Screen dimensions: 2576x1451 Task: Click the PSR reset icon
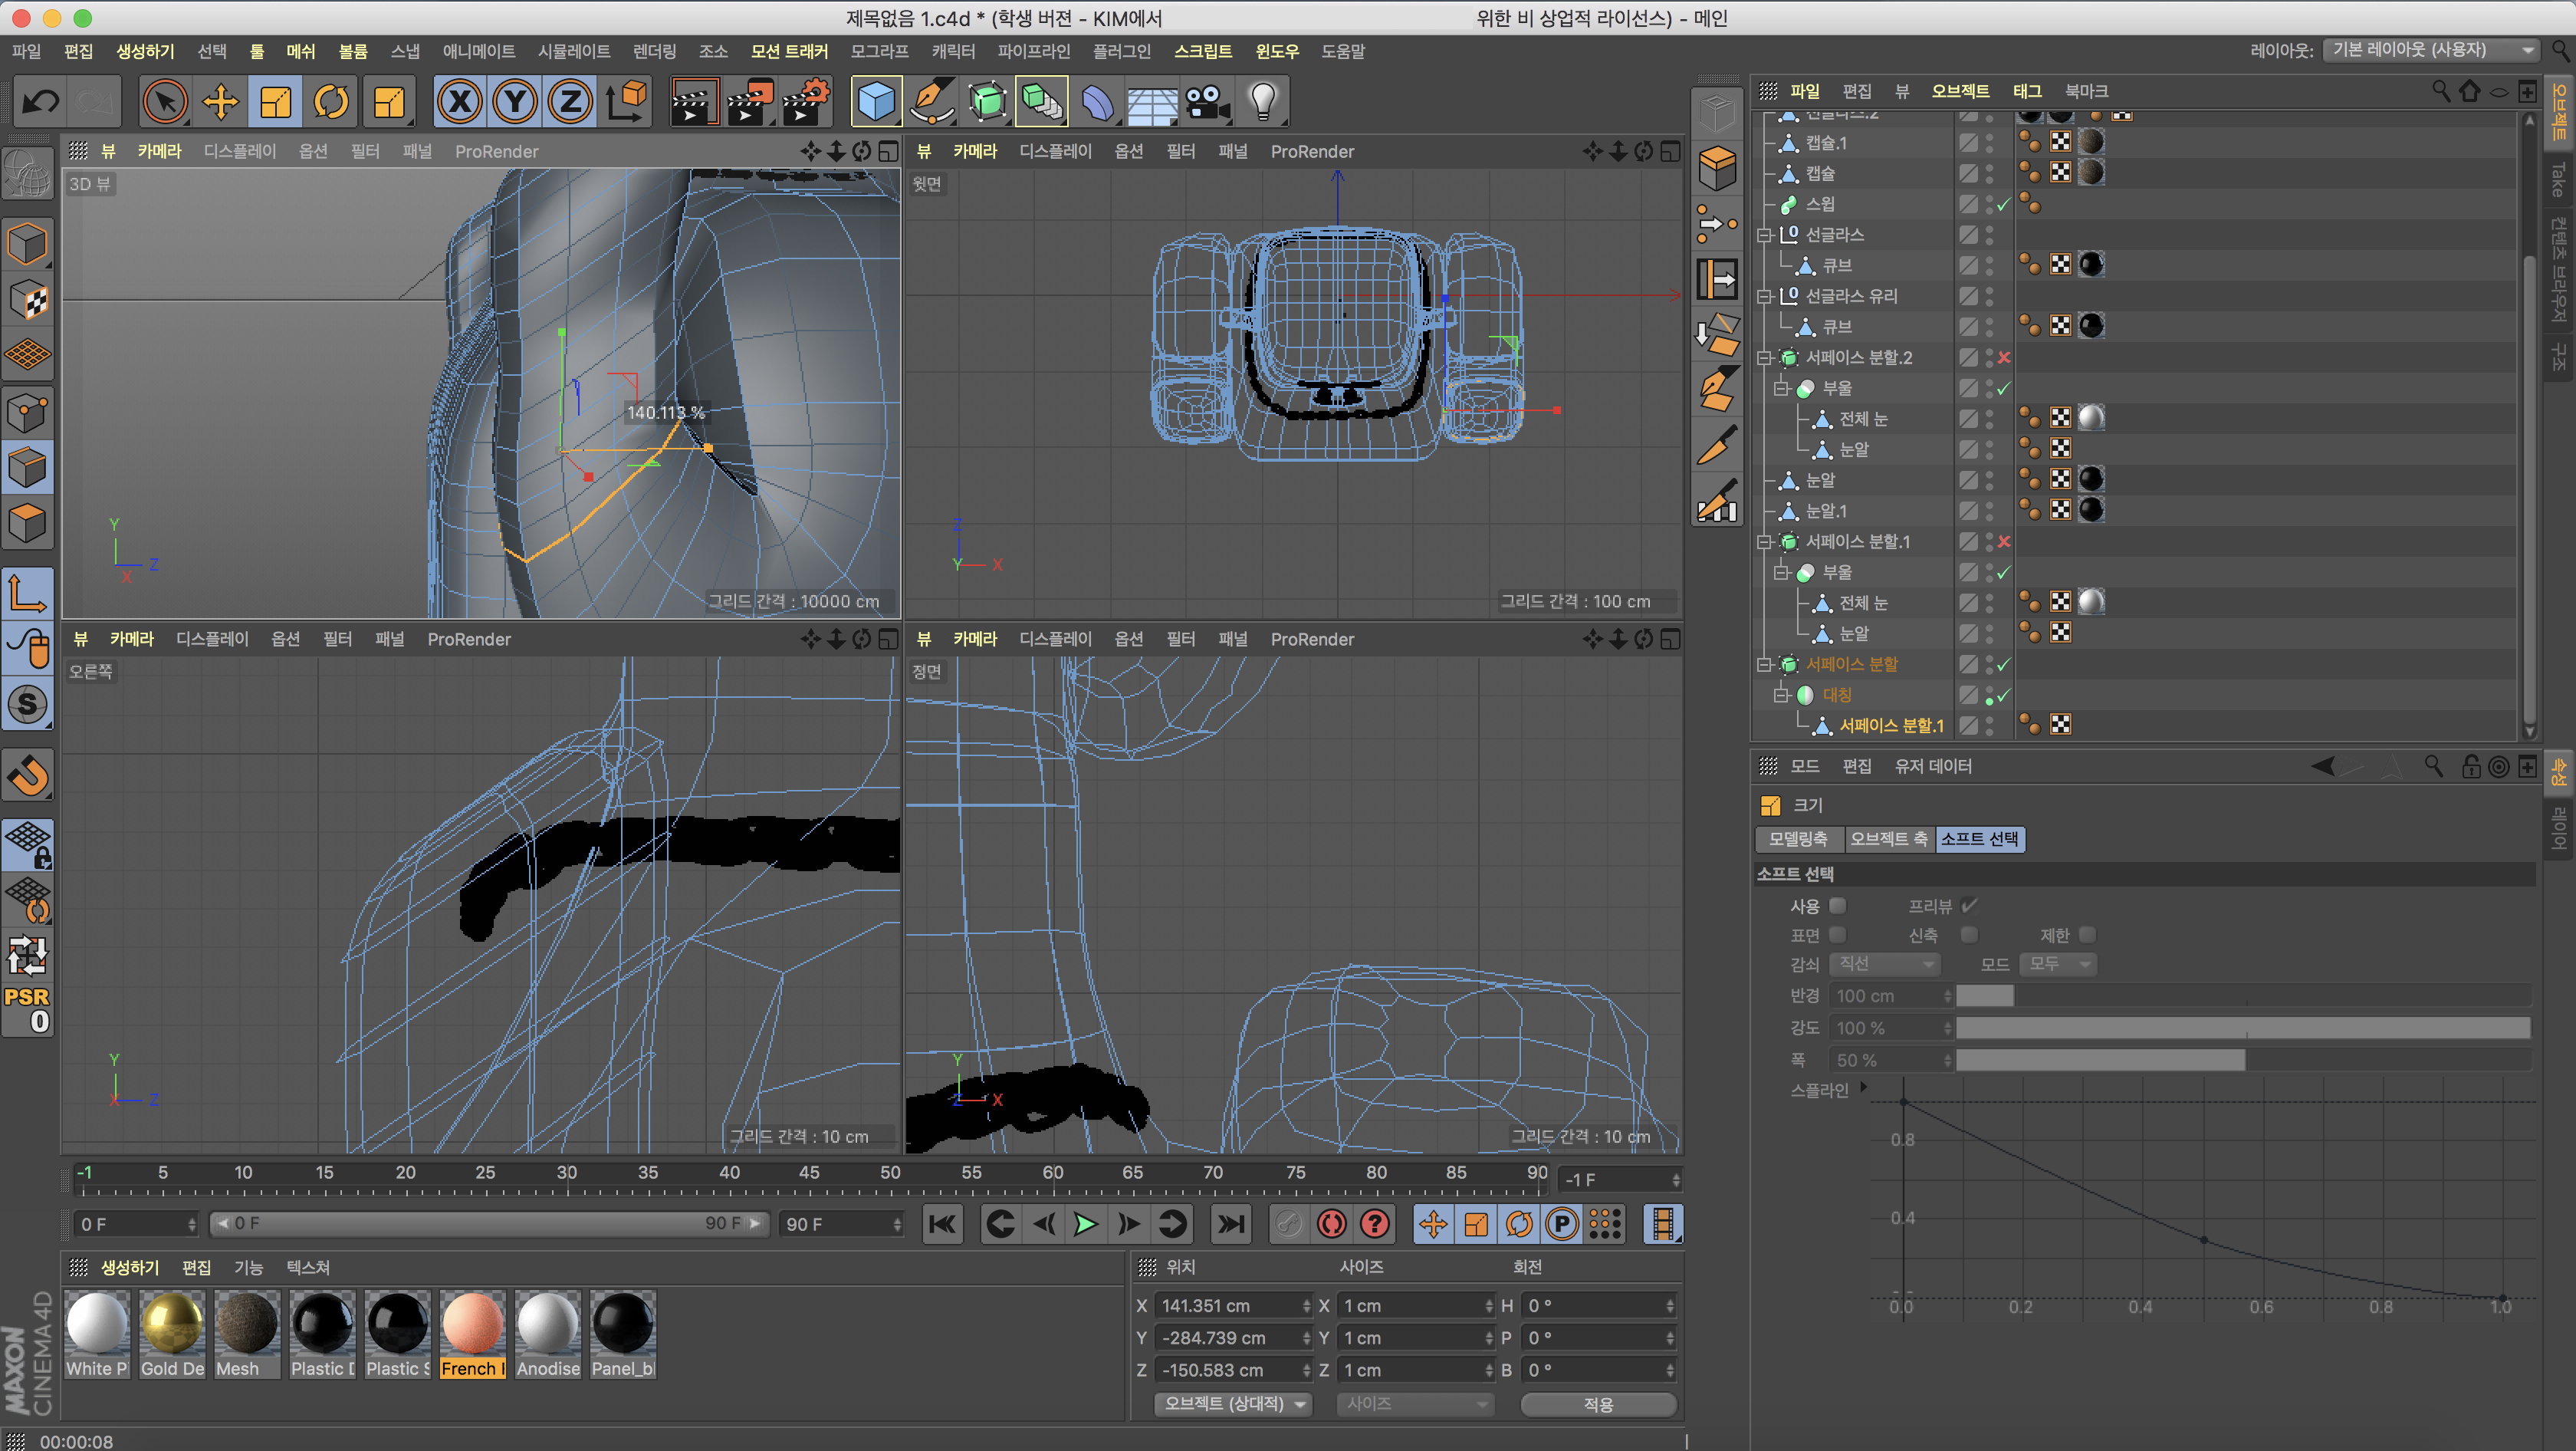(x=27, y=1009)
